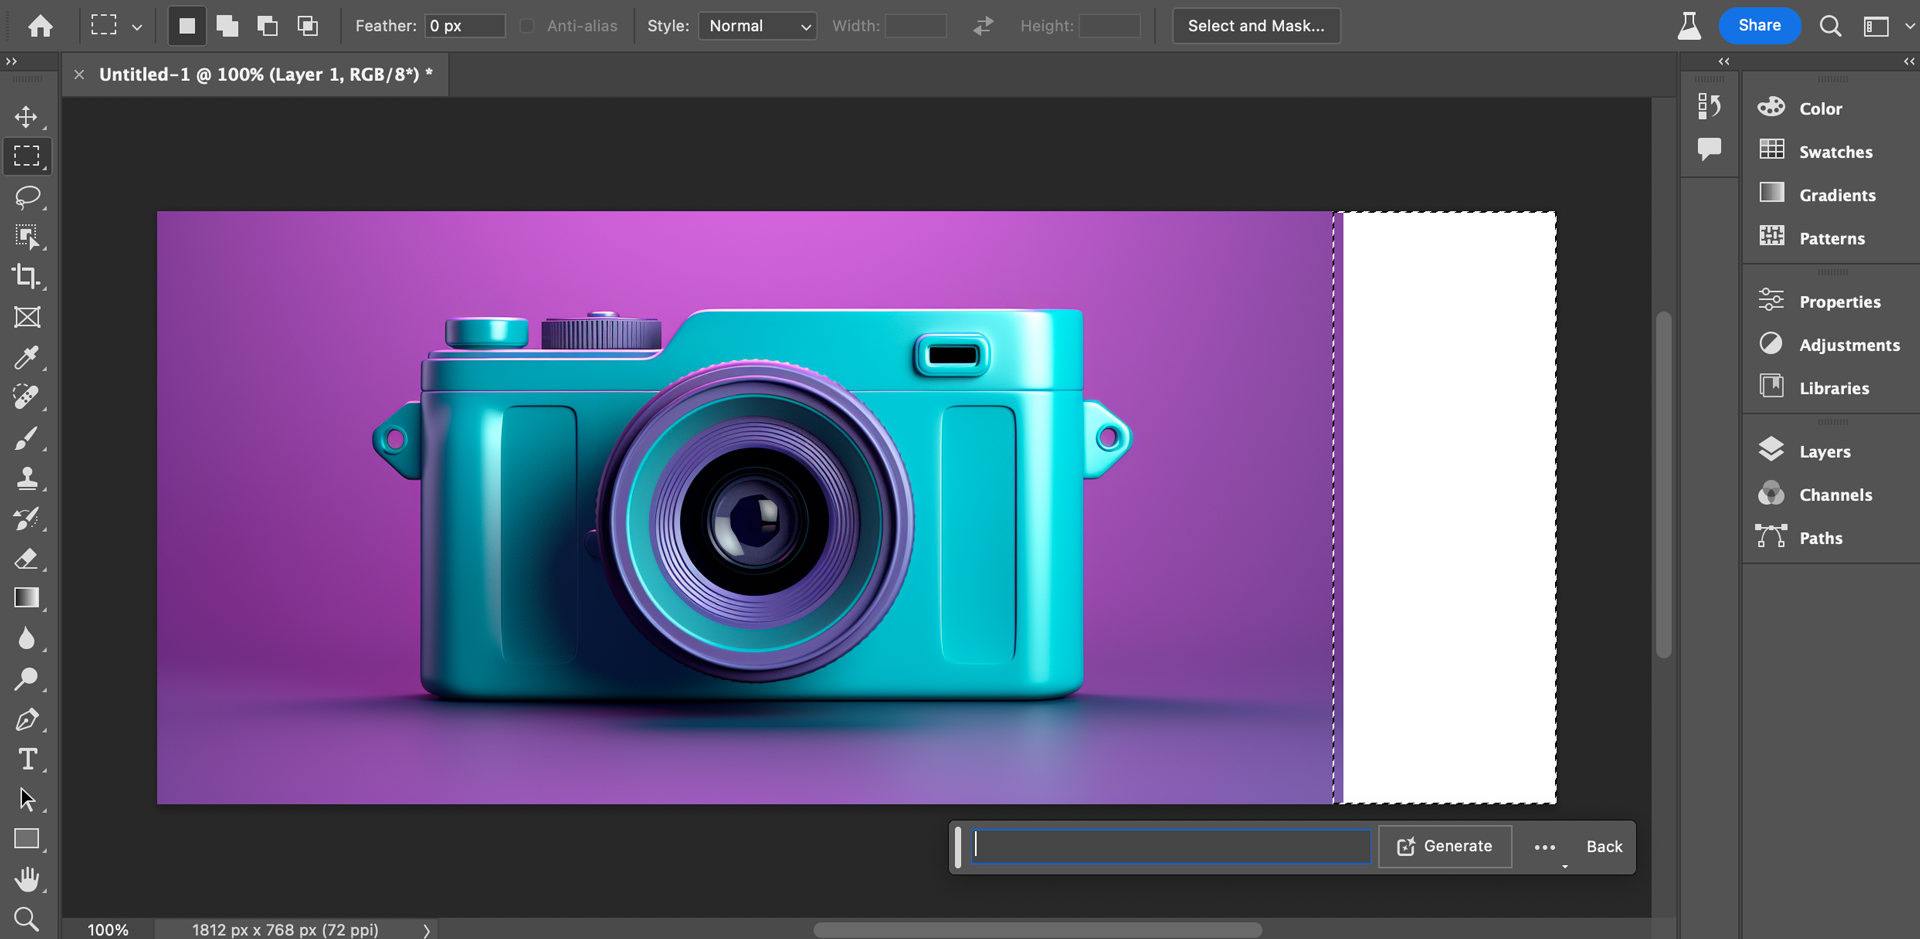Viewport: 1920px width, 939px height.
Task: Collapse the right panels double arrows
Action: [1909, 62]
